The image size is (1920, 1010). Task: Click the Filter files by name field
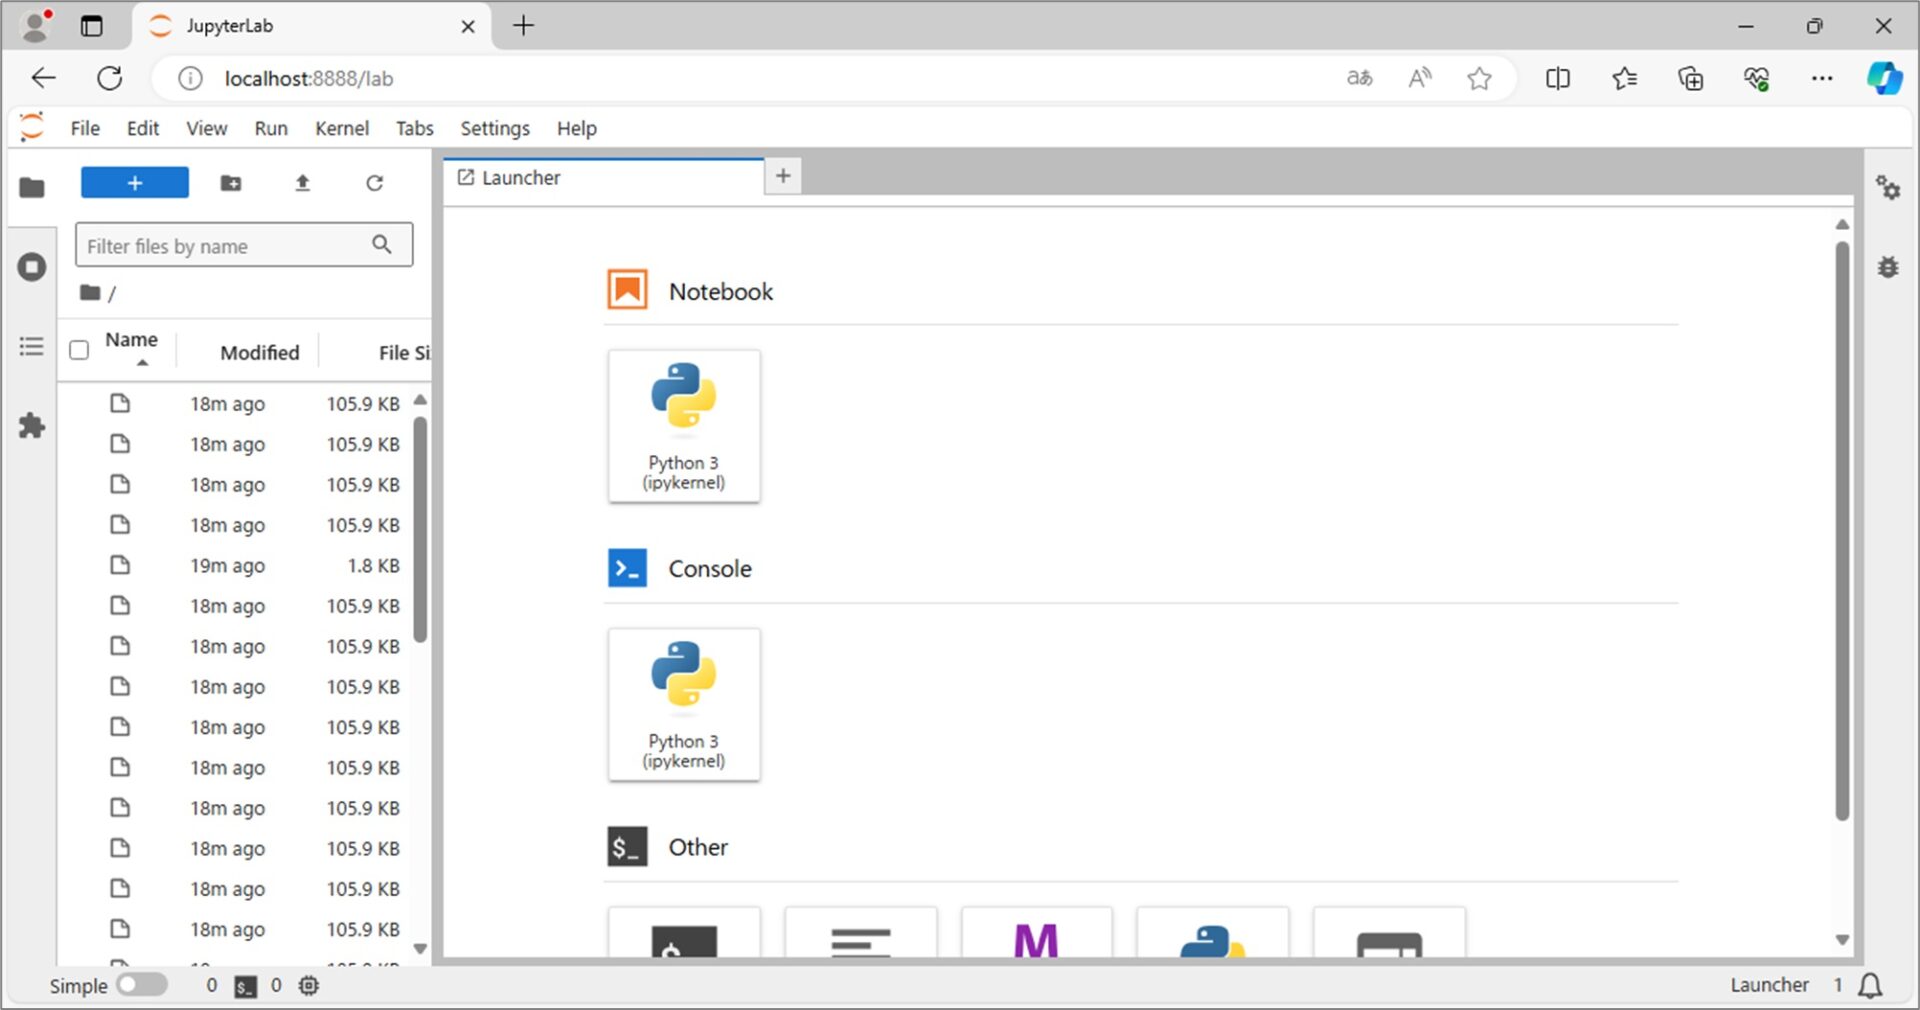coord(225,246)
